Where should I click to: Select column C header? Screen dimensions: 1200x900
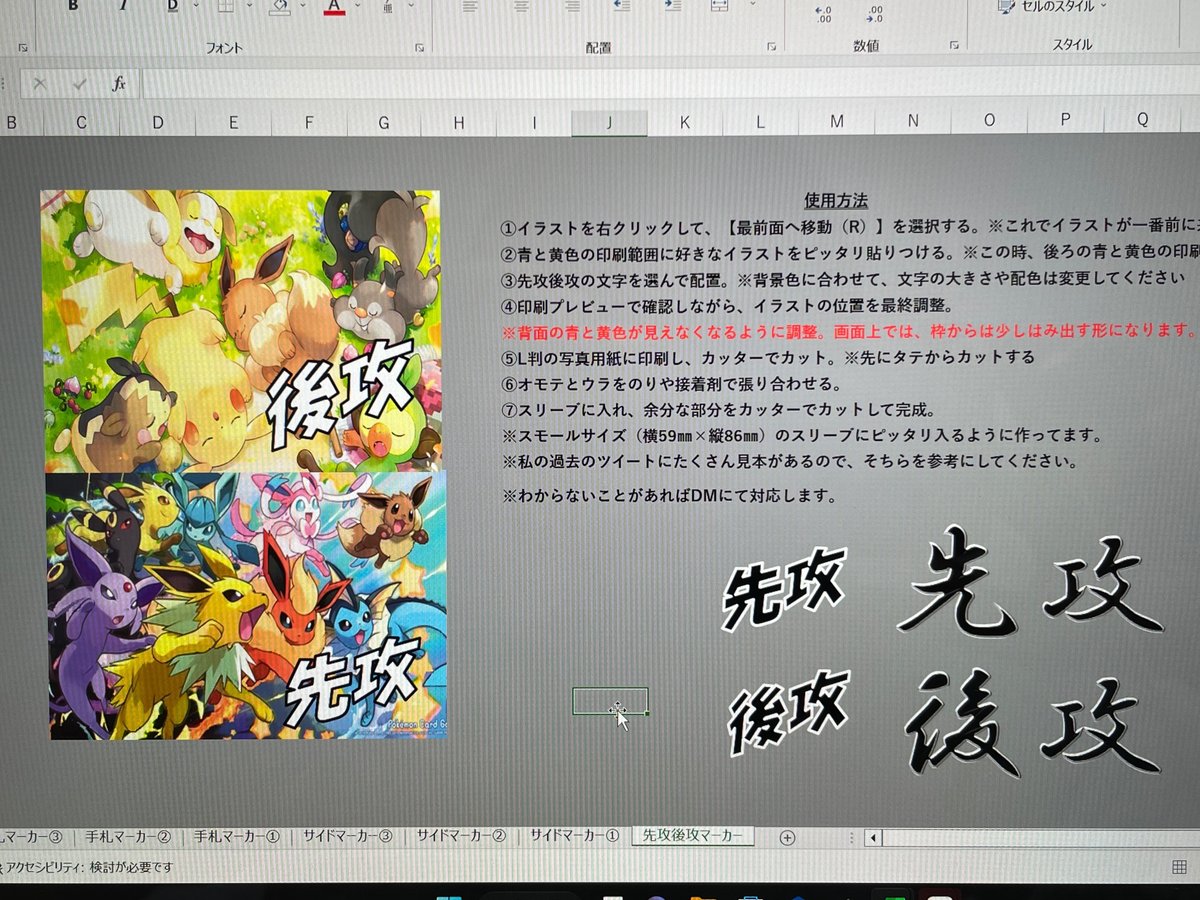[x=81, y=122]
